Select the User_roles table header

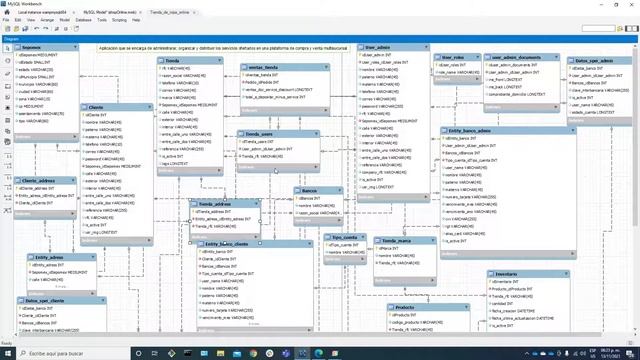(x=458, y=57)
